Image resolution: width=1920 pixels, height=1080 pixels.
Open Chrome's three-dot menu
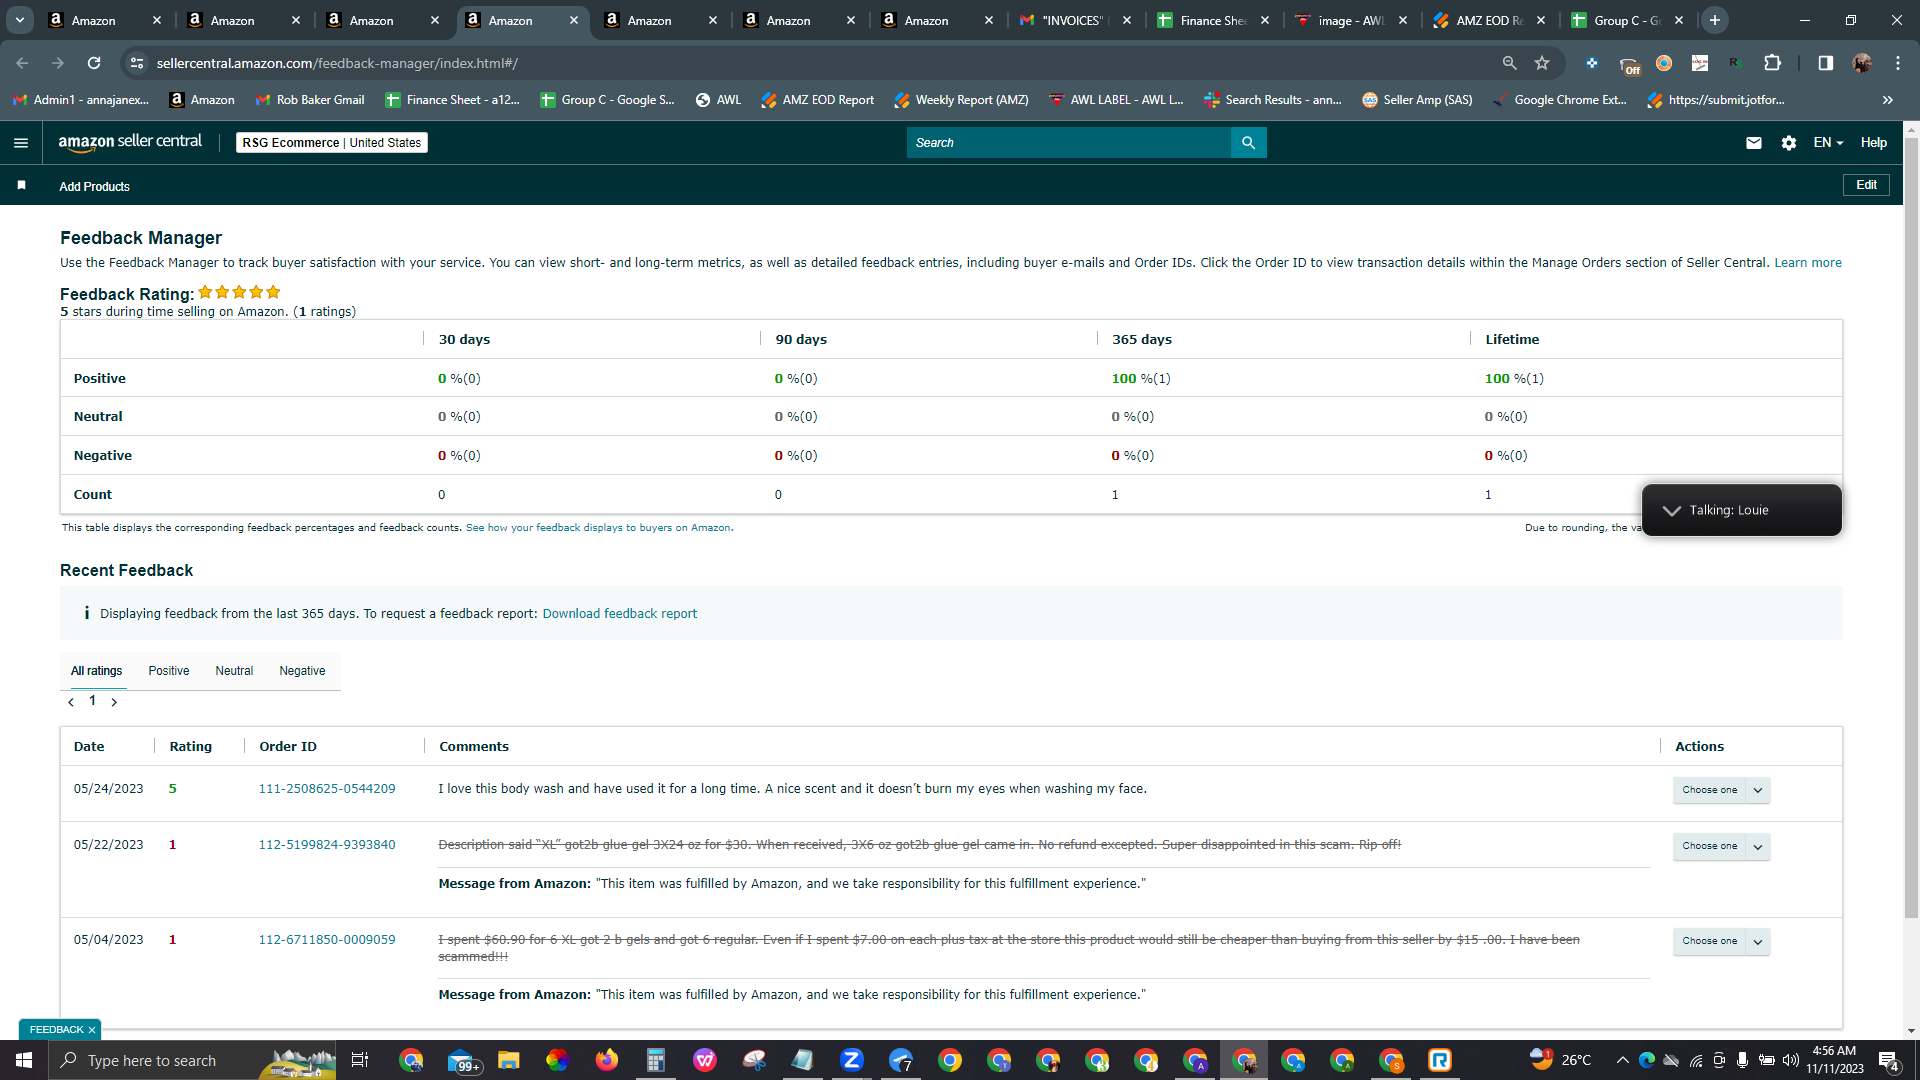[1897, 63]
